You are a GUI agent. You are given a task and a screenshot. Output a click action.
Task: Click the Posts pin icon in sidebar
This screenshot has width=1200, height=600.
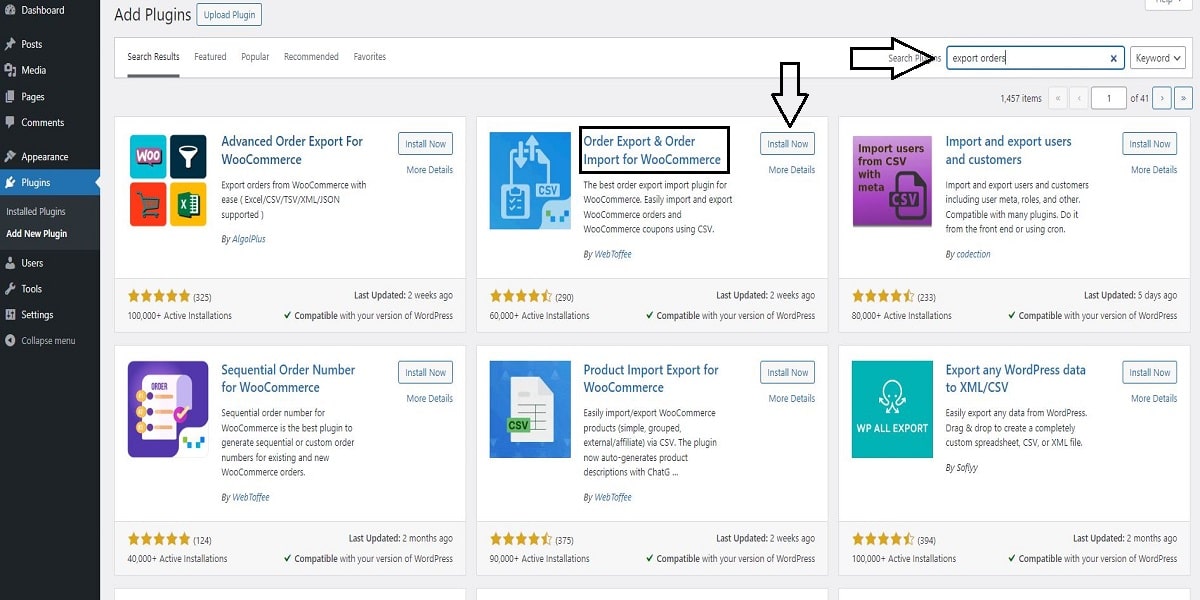10,44
